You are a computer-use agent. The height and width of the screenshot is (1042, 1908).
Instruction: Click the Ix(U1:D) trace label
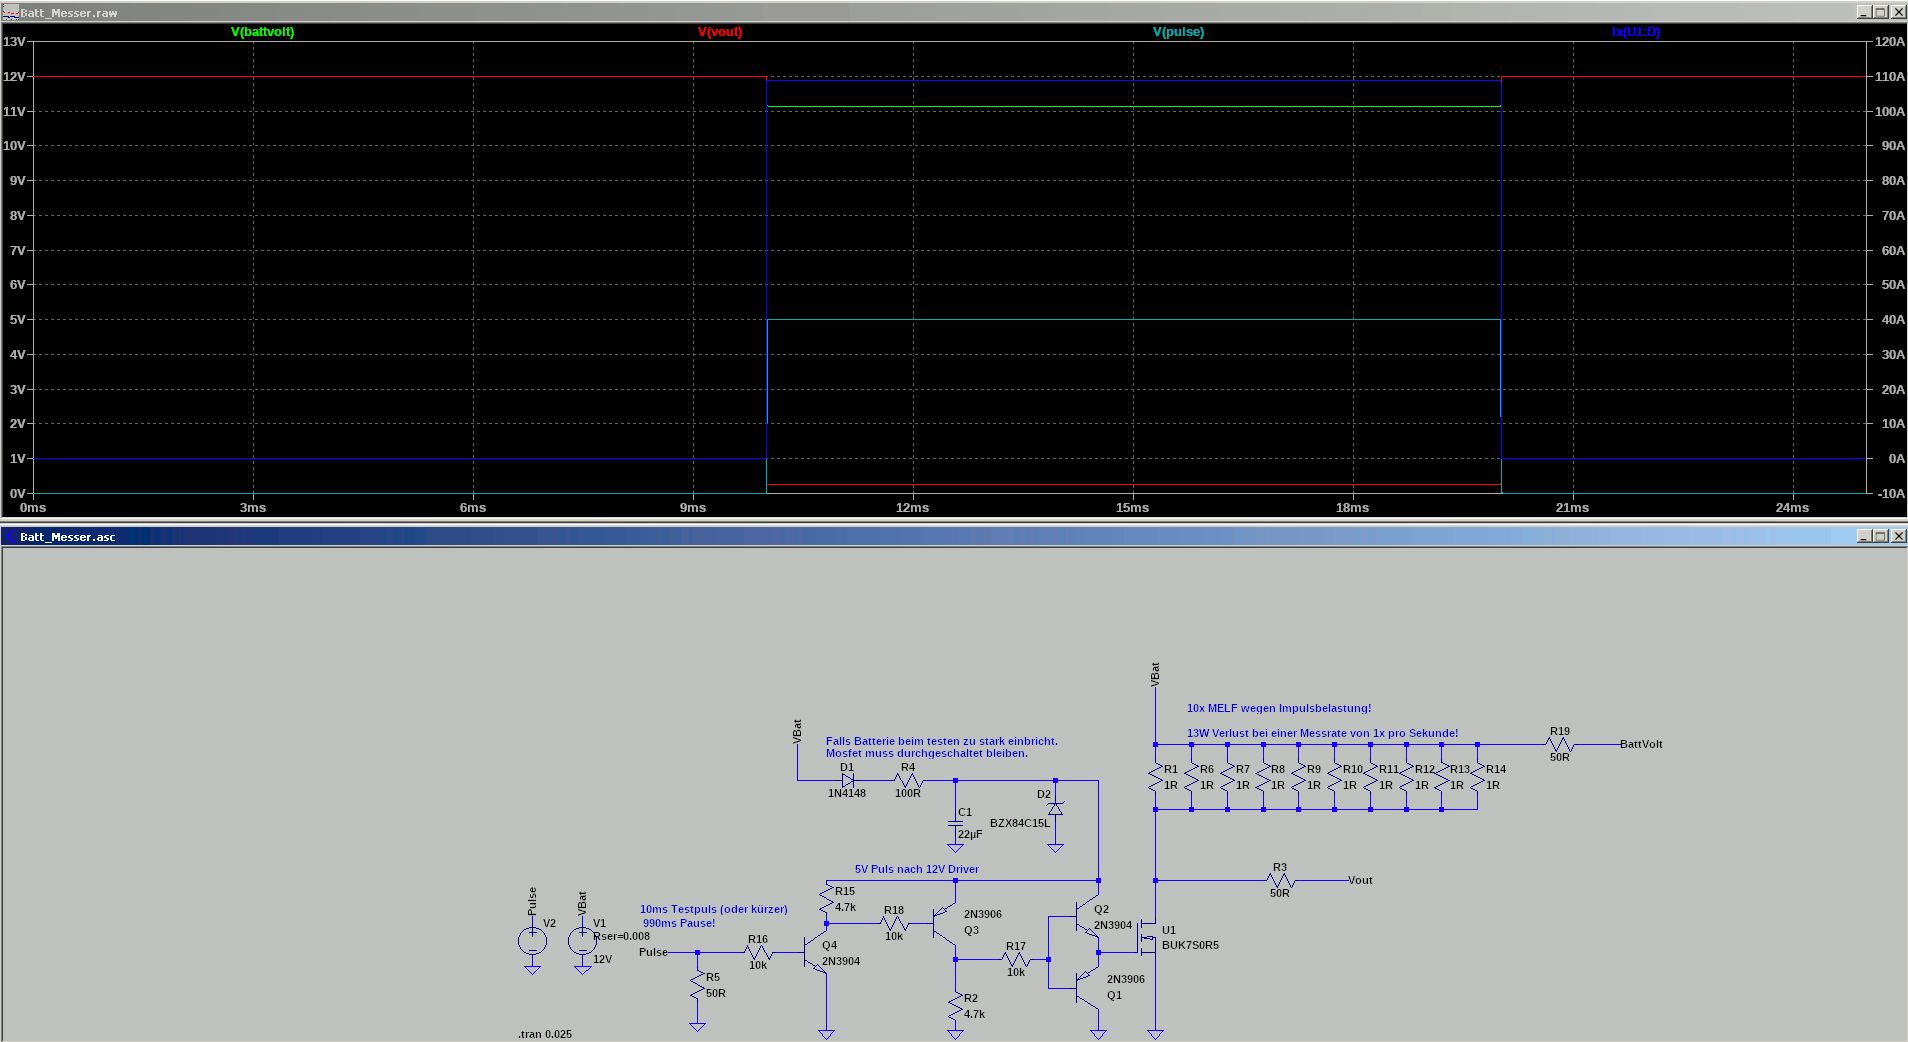pos(1635,32)
